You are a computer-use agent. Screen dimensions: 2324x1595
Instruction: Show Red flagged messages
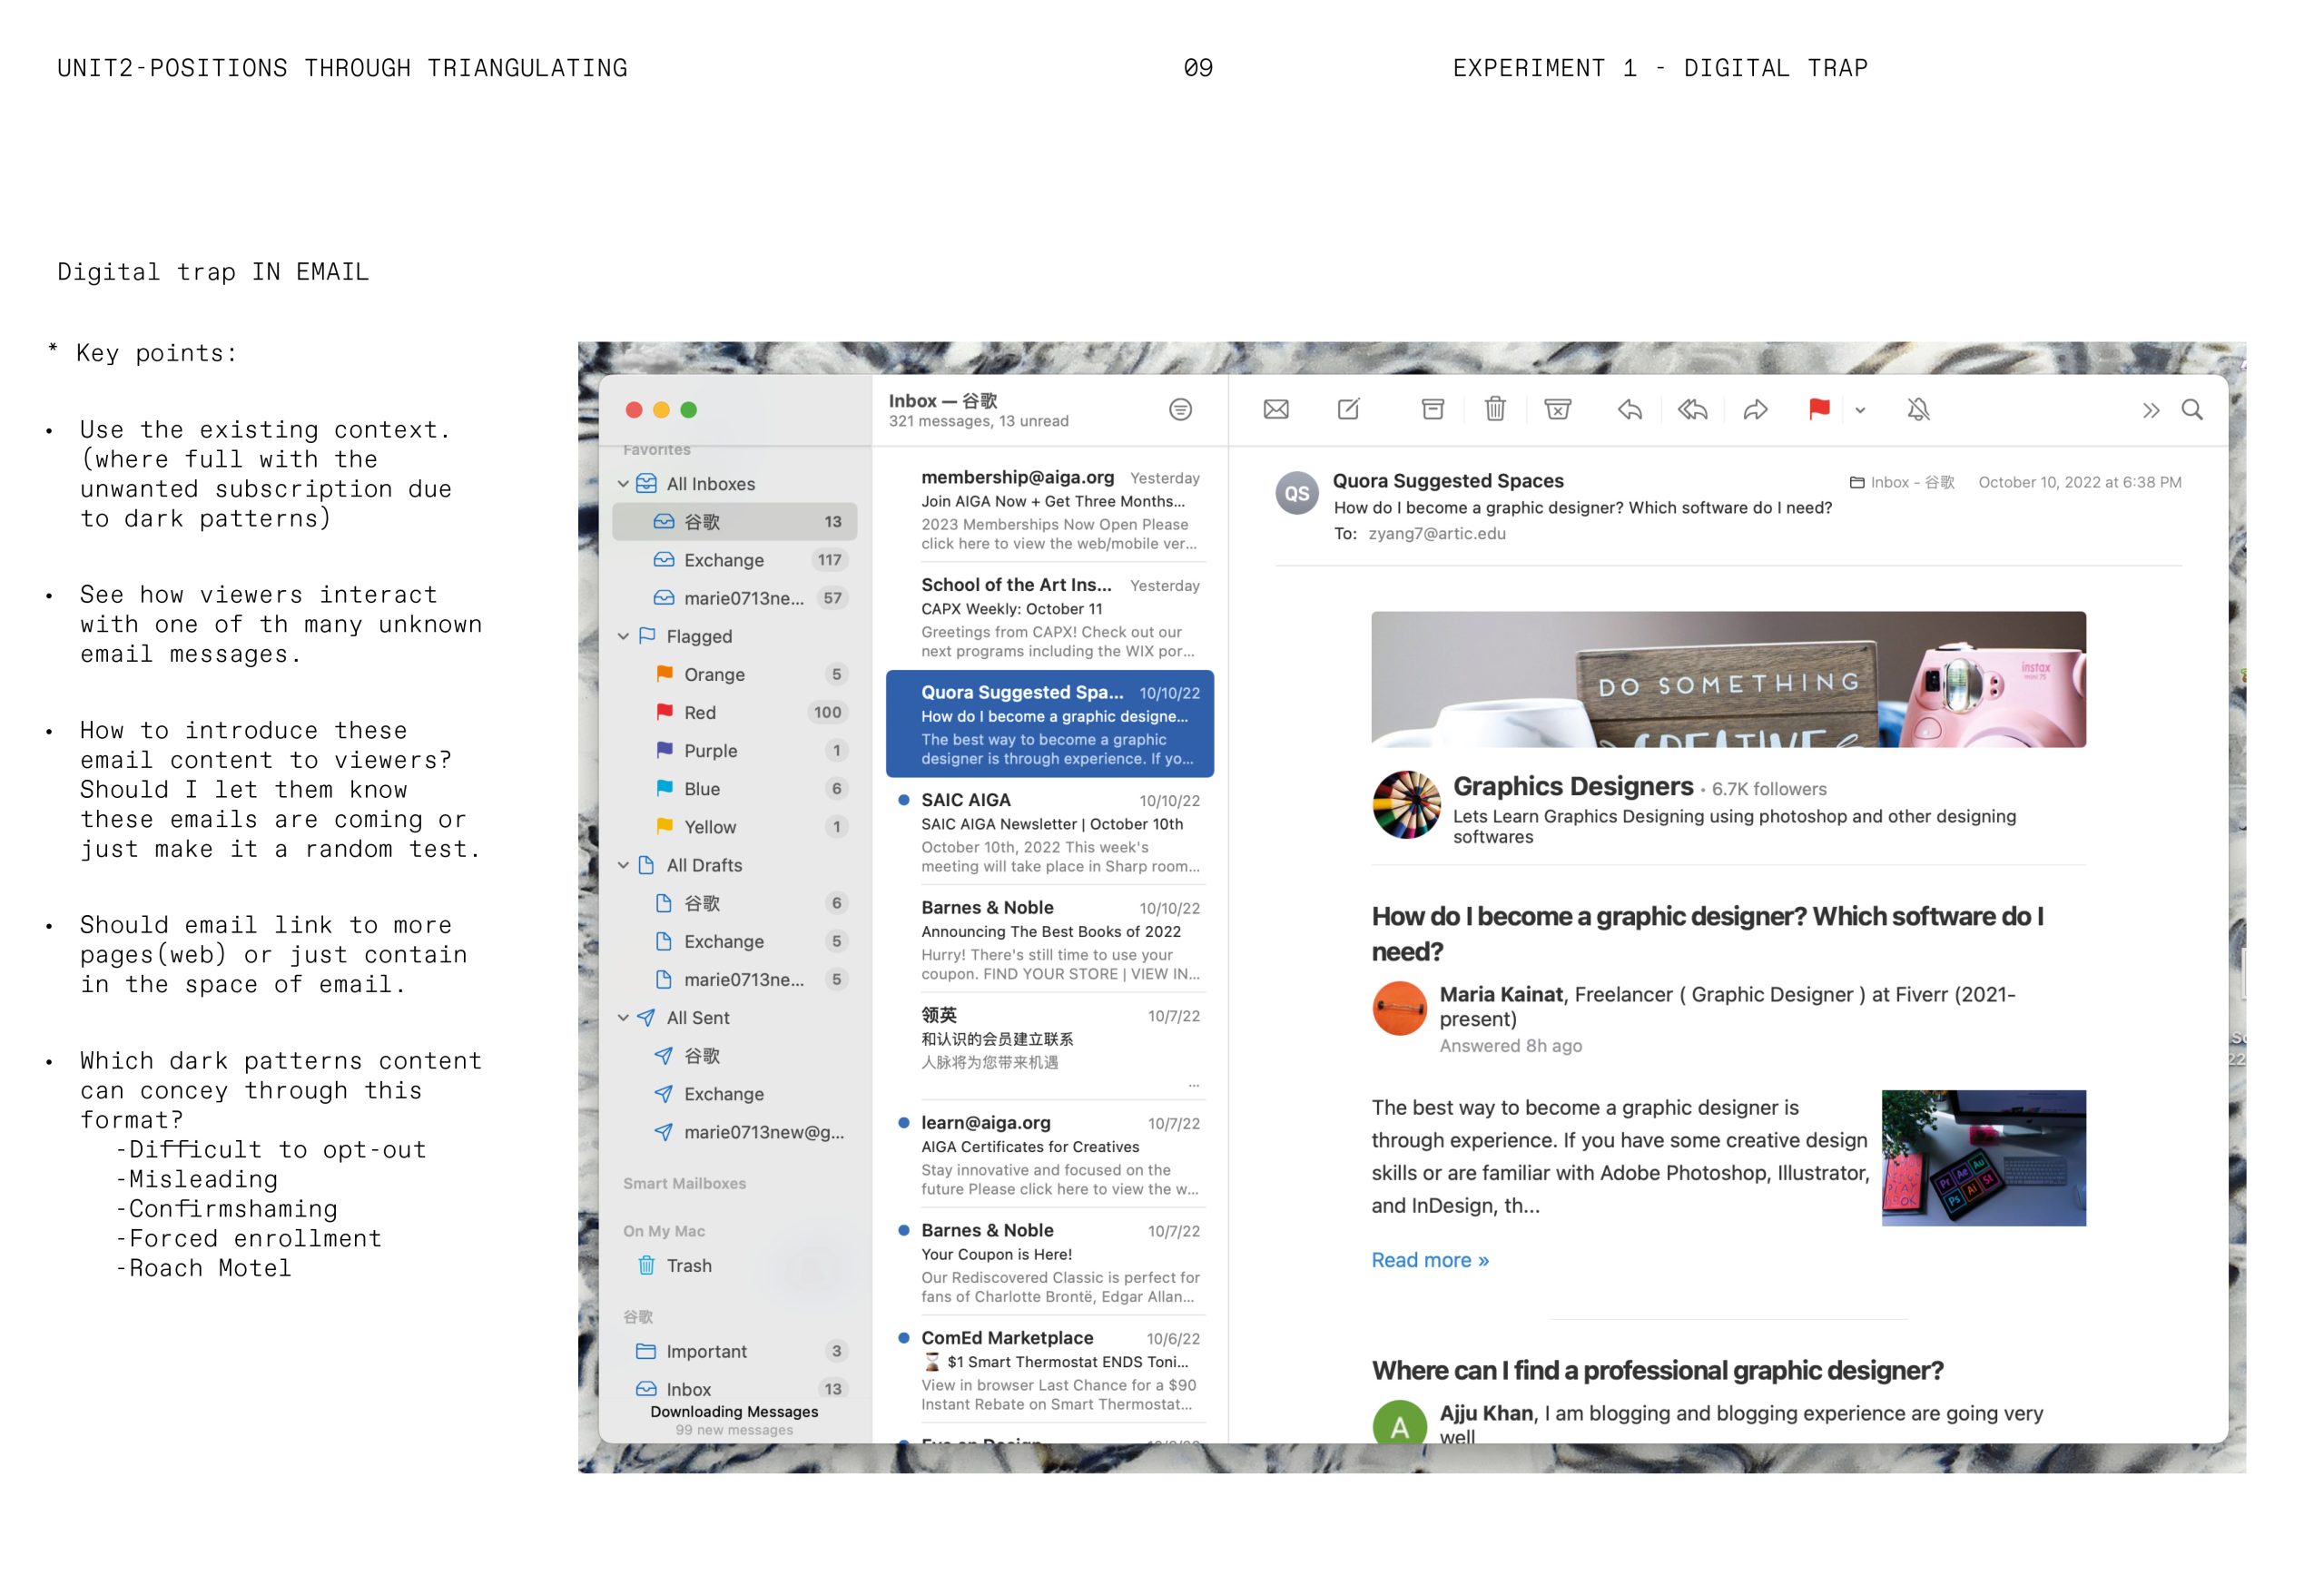tap(735, 713)
